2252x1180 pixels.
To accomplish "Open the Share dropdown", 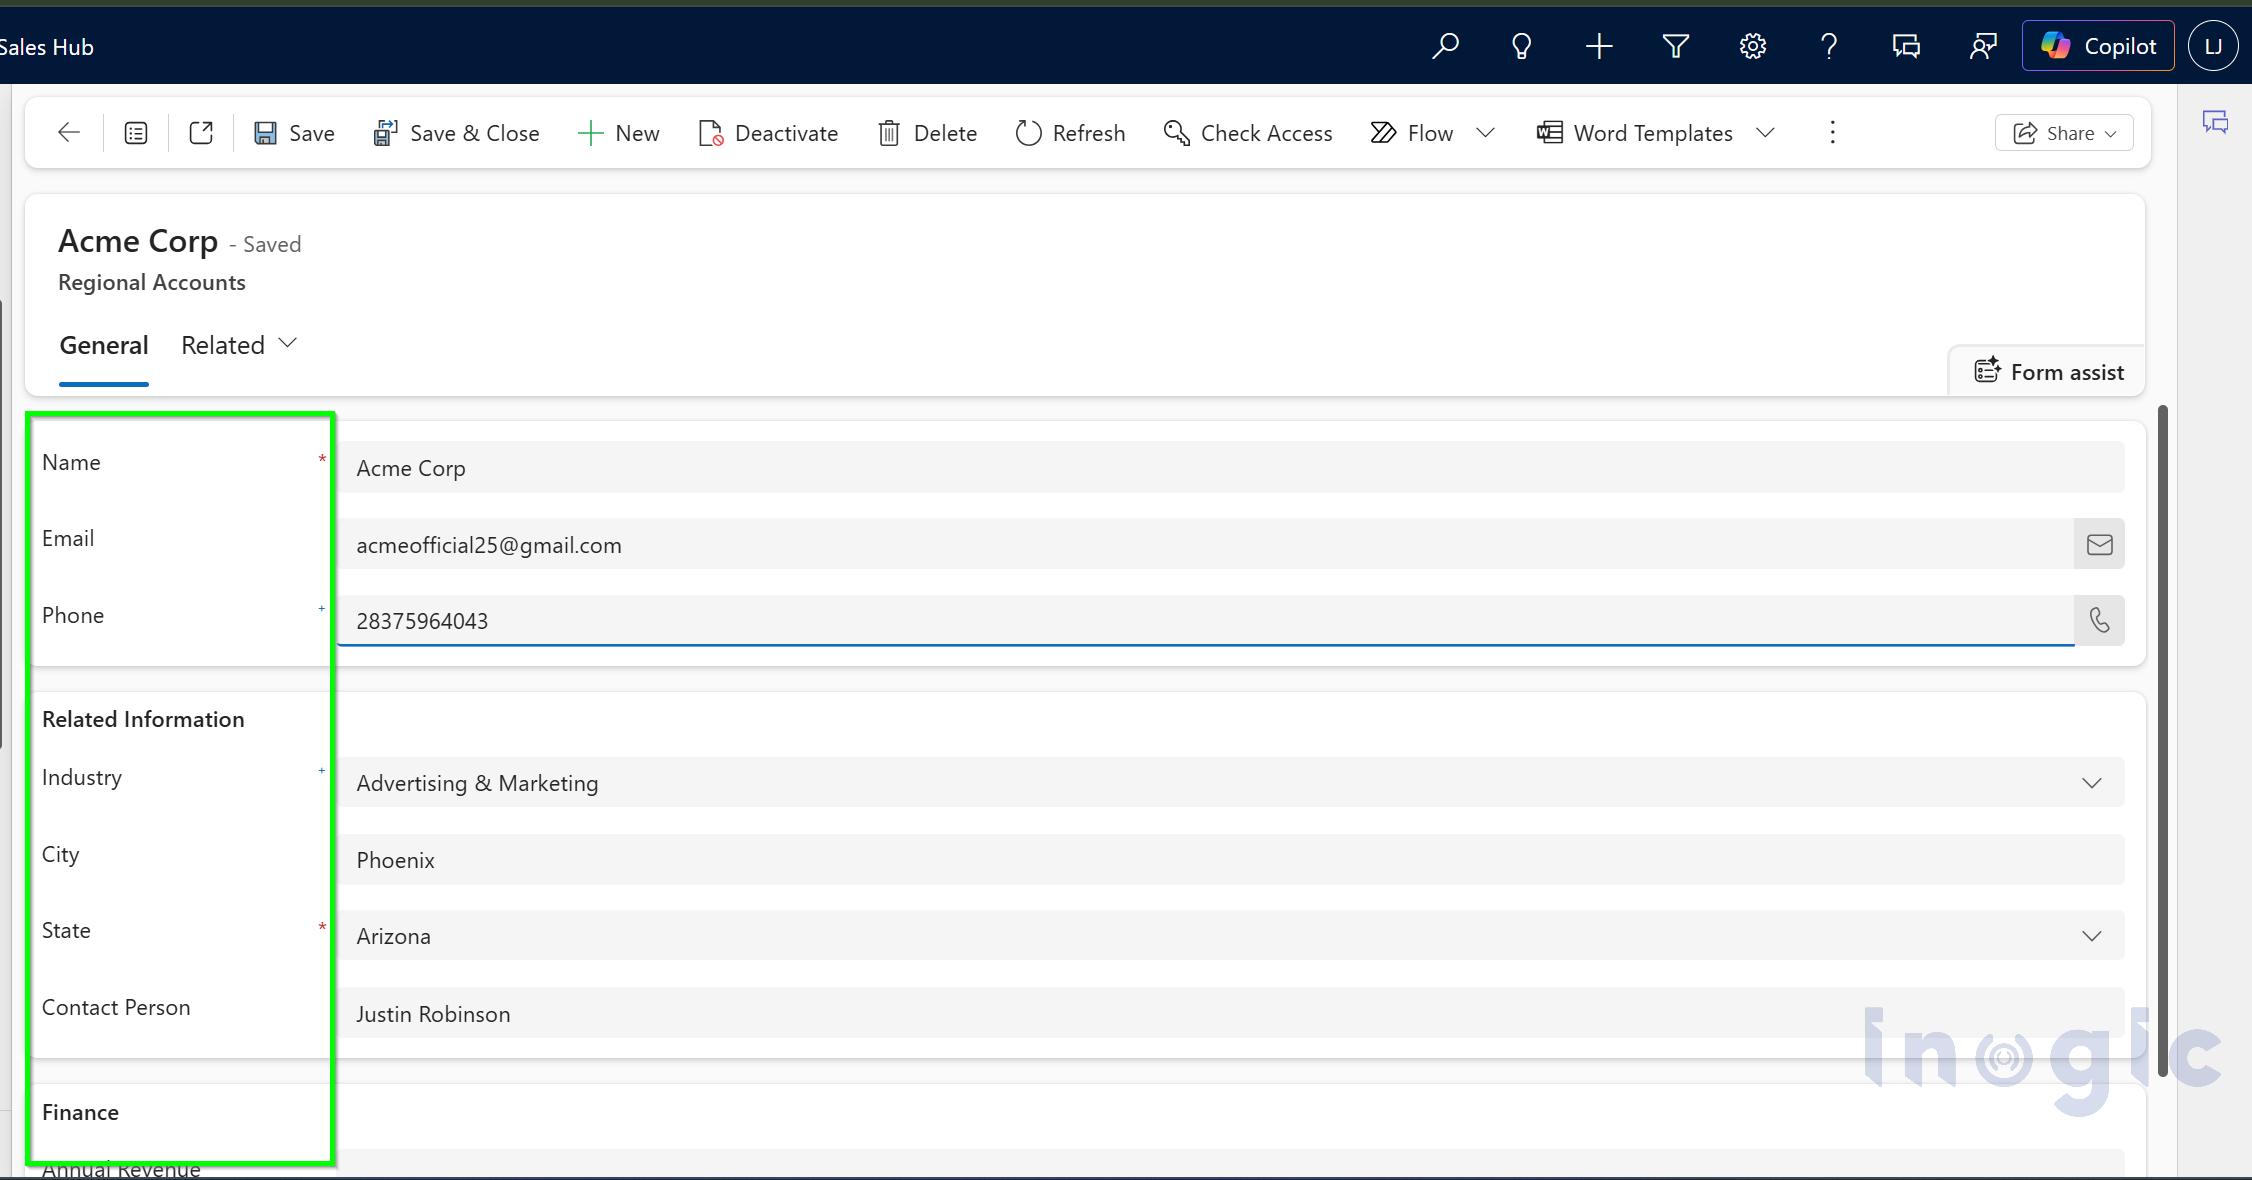I will pos(2064,133).
